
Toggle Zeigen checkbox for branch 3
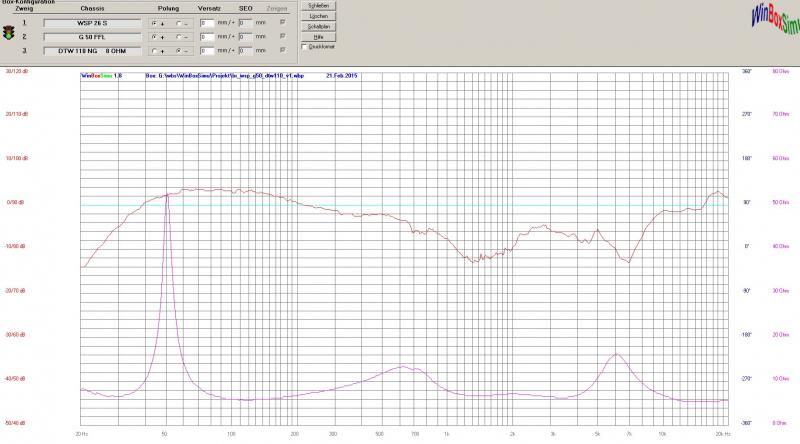pos(281,48)
